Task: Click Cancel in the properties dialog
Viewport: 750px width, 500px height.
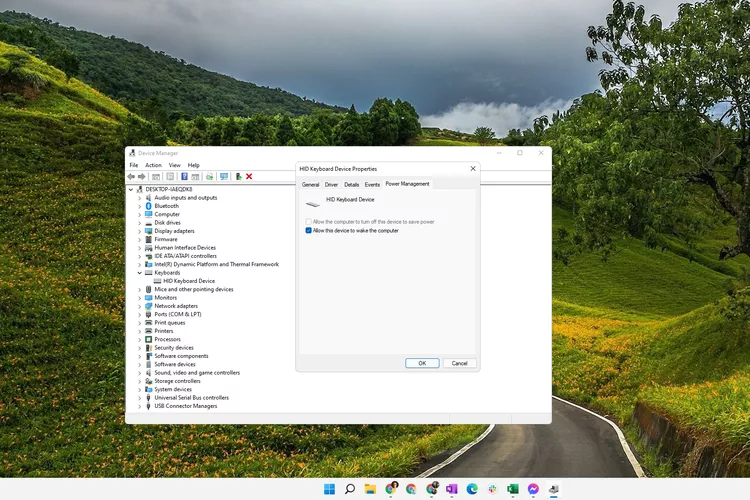Action: tap(460, 363)
